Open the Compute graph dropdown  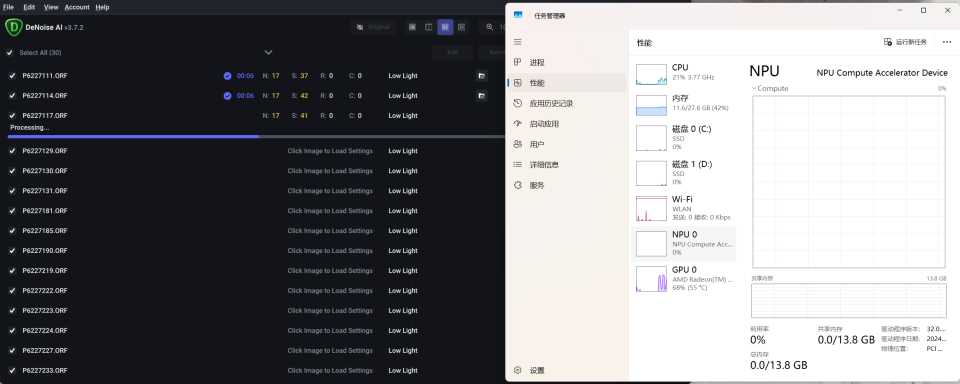pyautogui.click(x=770, y=88)
